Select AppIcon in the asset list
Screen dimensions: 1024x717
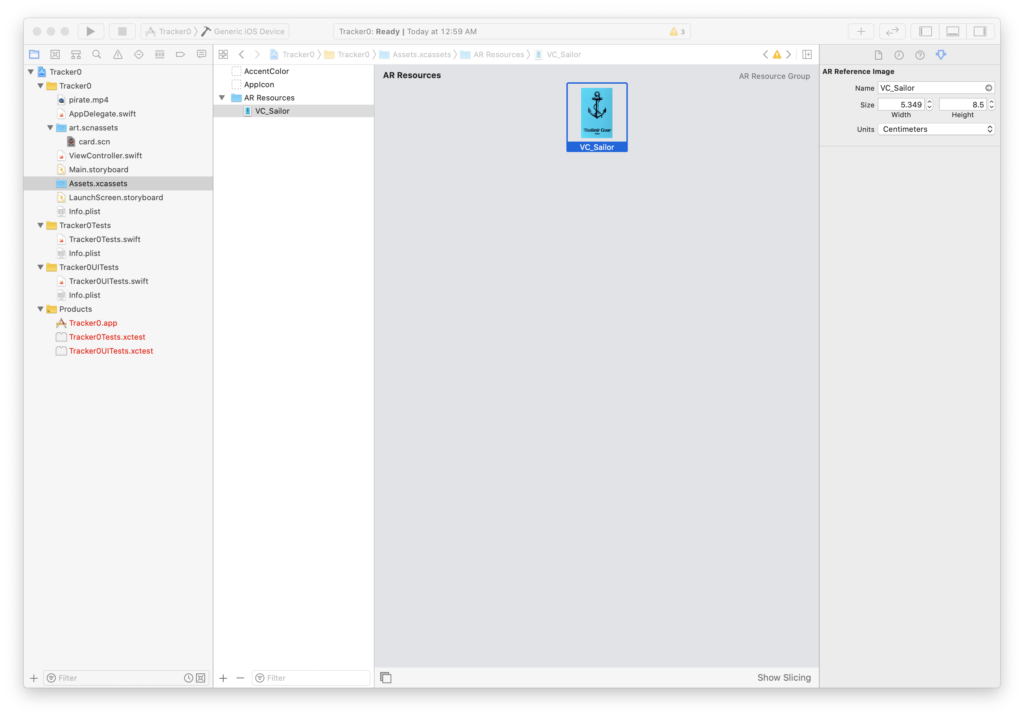(x=260, y=85)
